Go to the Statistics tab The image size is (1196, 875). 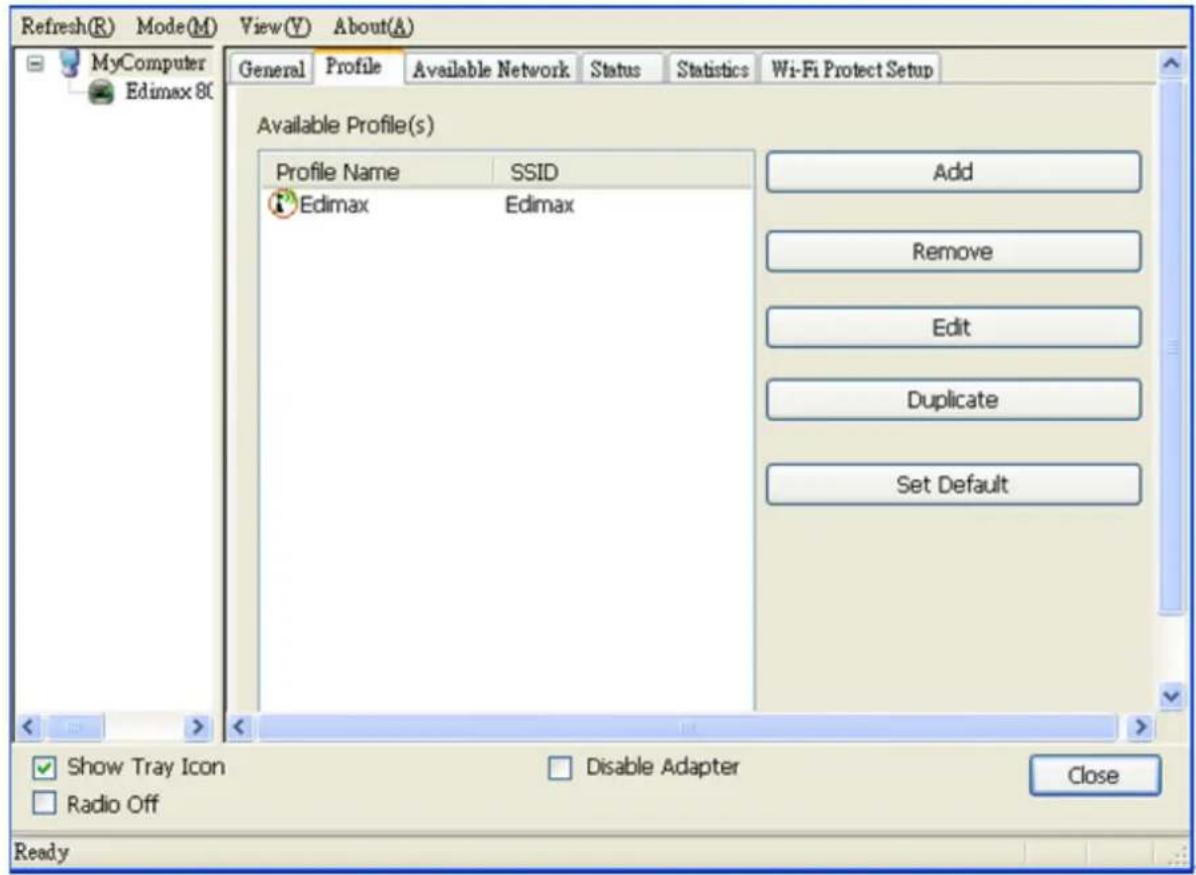click(712, 69)
